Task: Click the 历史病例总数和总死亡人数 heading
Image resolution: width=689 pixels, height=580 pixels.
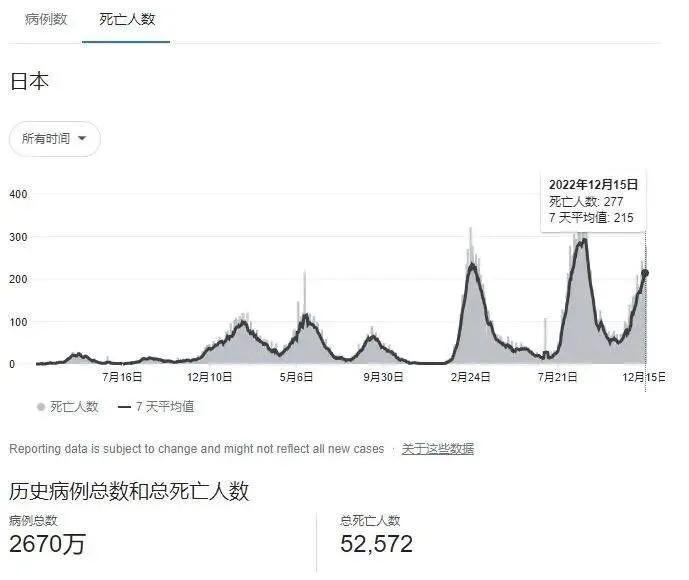Action: click(129, 491)
